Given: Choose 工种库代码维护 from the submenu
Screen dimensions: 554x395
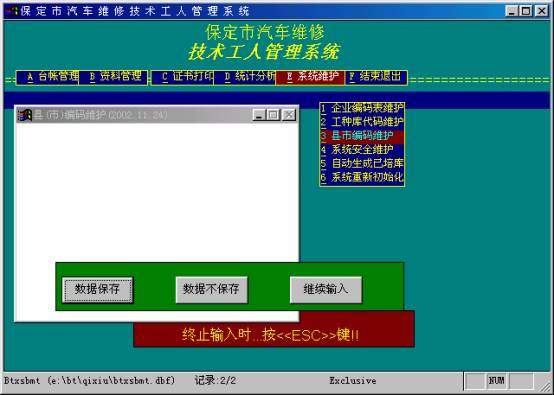Looking at the screenshot, I should [362, 122].
